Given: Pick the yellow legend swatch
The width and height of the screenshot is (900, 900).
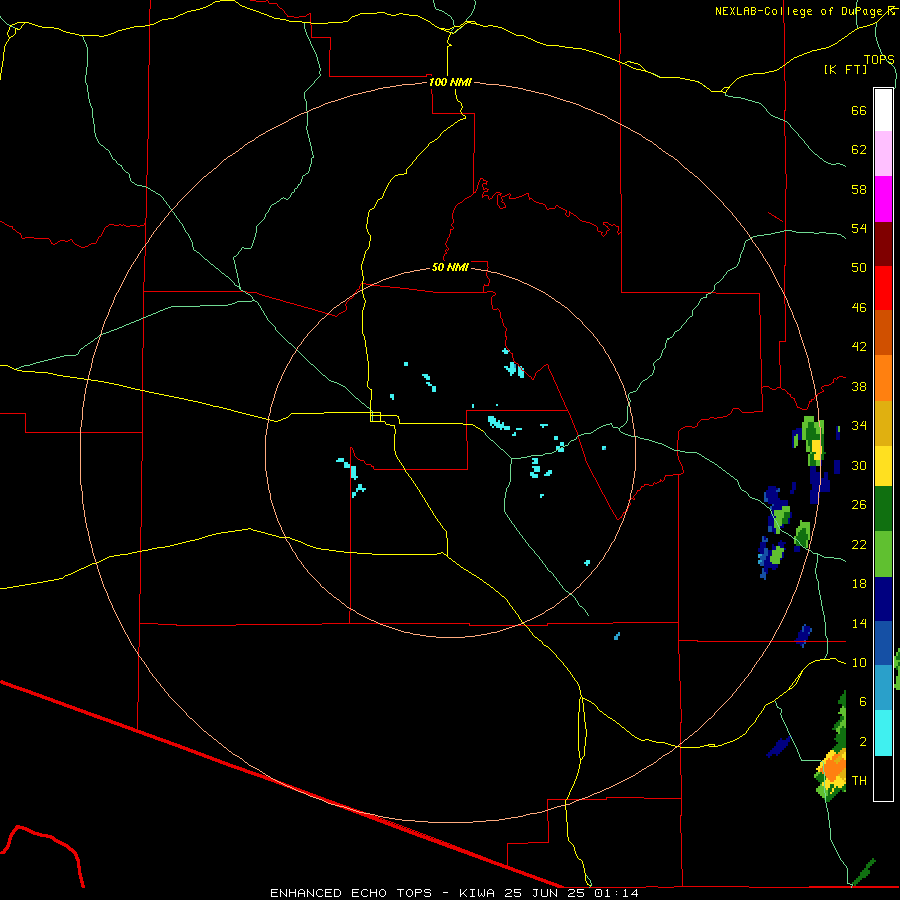Looking at the screenshot, I should [x=883, y=466].
